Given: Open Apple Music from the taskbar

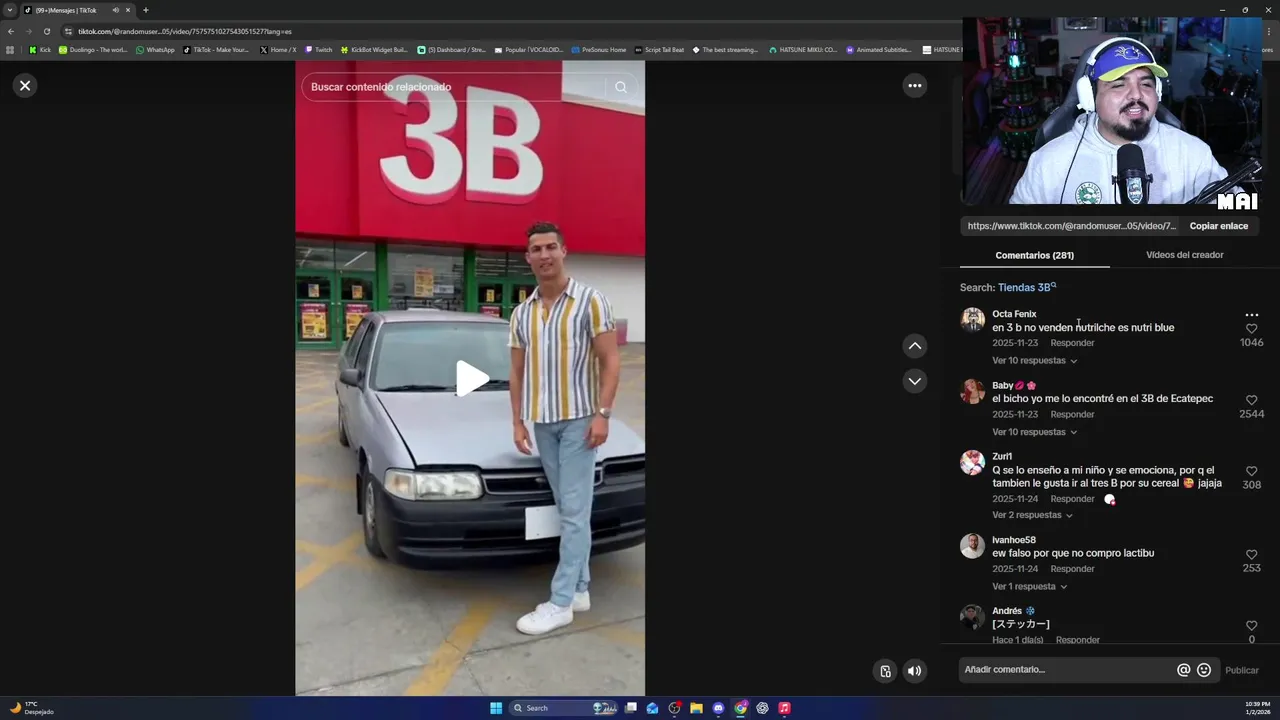Looking at the screenshot, I should pyautogui.click(x=784, y=708).
